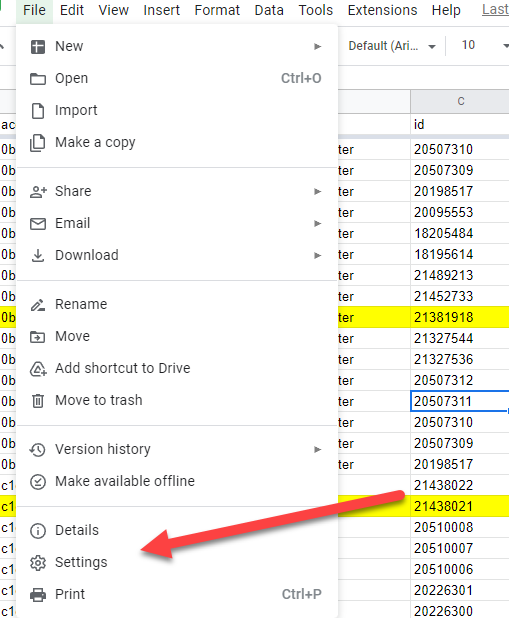Click the Make a copy icon
Viewport: 509px width, 618px height.
pyautogui.click(x=38, y=143)
